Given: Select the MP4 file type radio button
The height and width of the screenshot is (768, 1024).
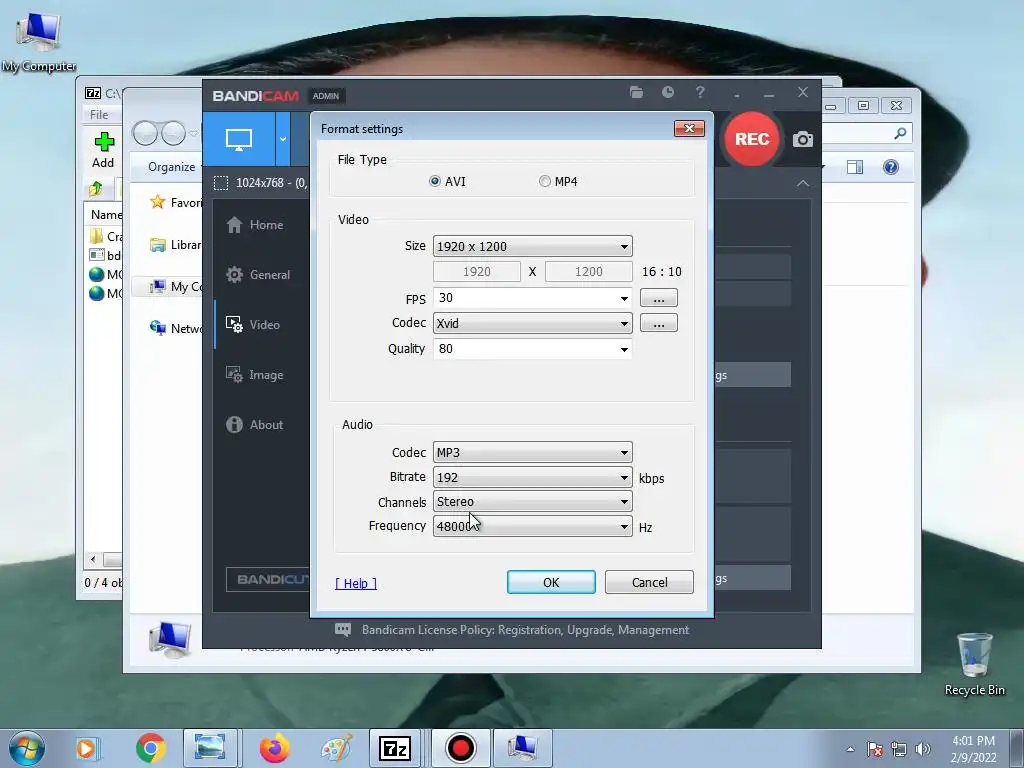Looking at the screenshot, I should tap(545, 182).
